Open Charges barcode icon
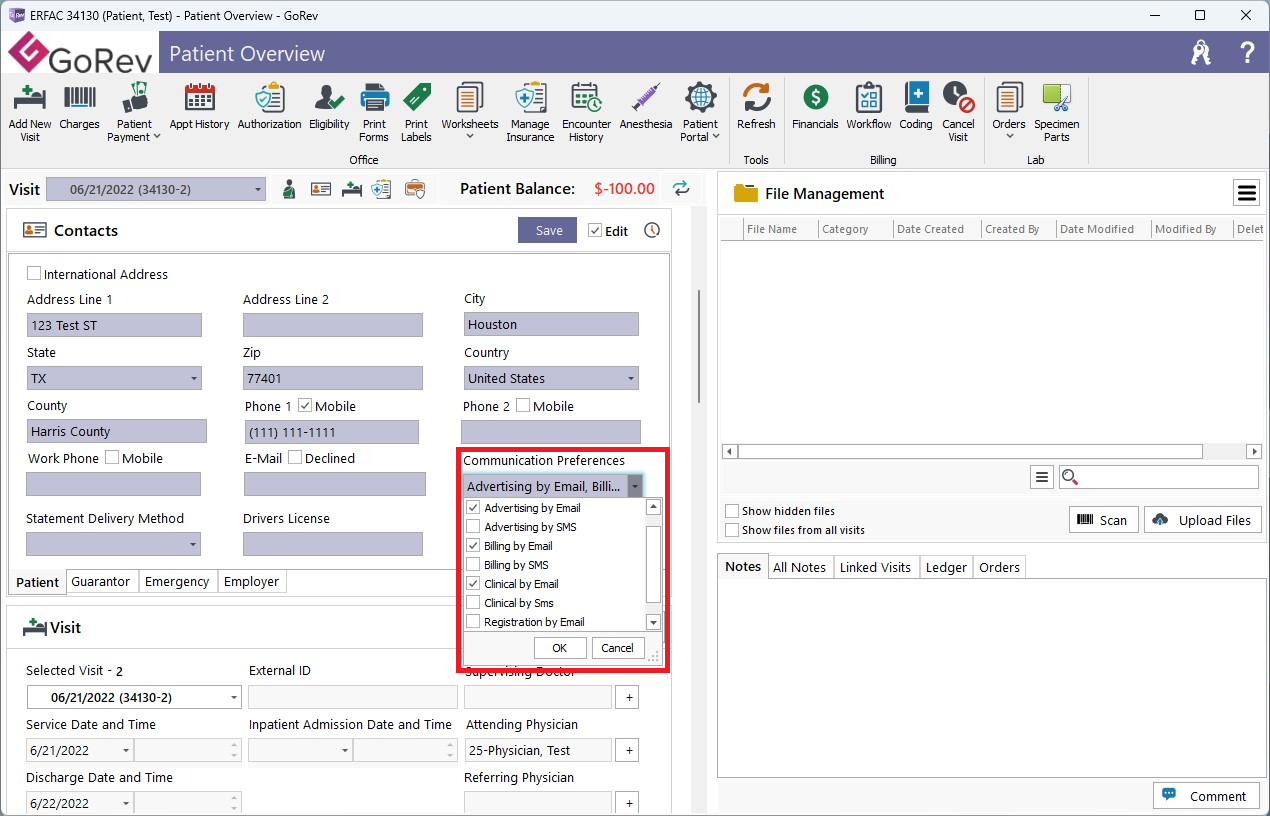This screenshot has width=1270, height=816. point(79,98)
